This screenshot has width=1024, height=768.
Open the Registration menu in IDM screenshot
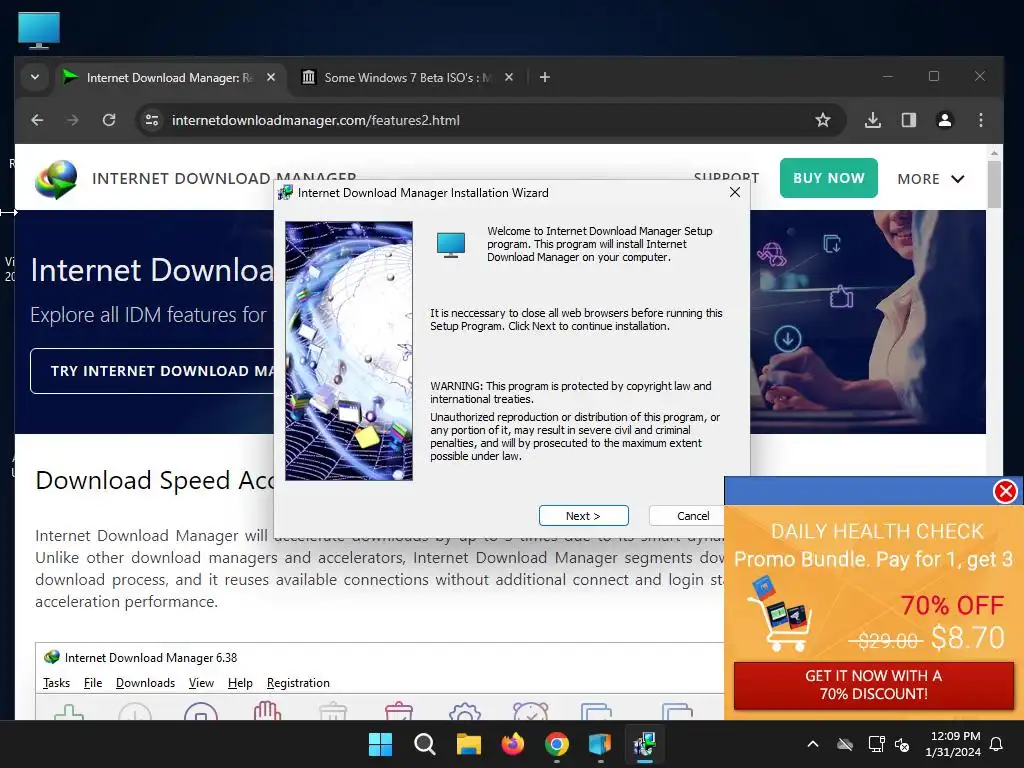tap(298, 682)
